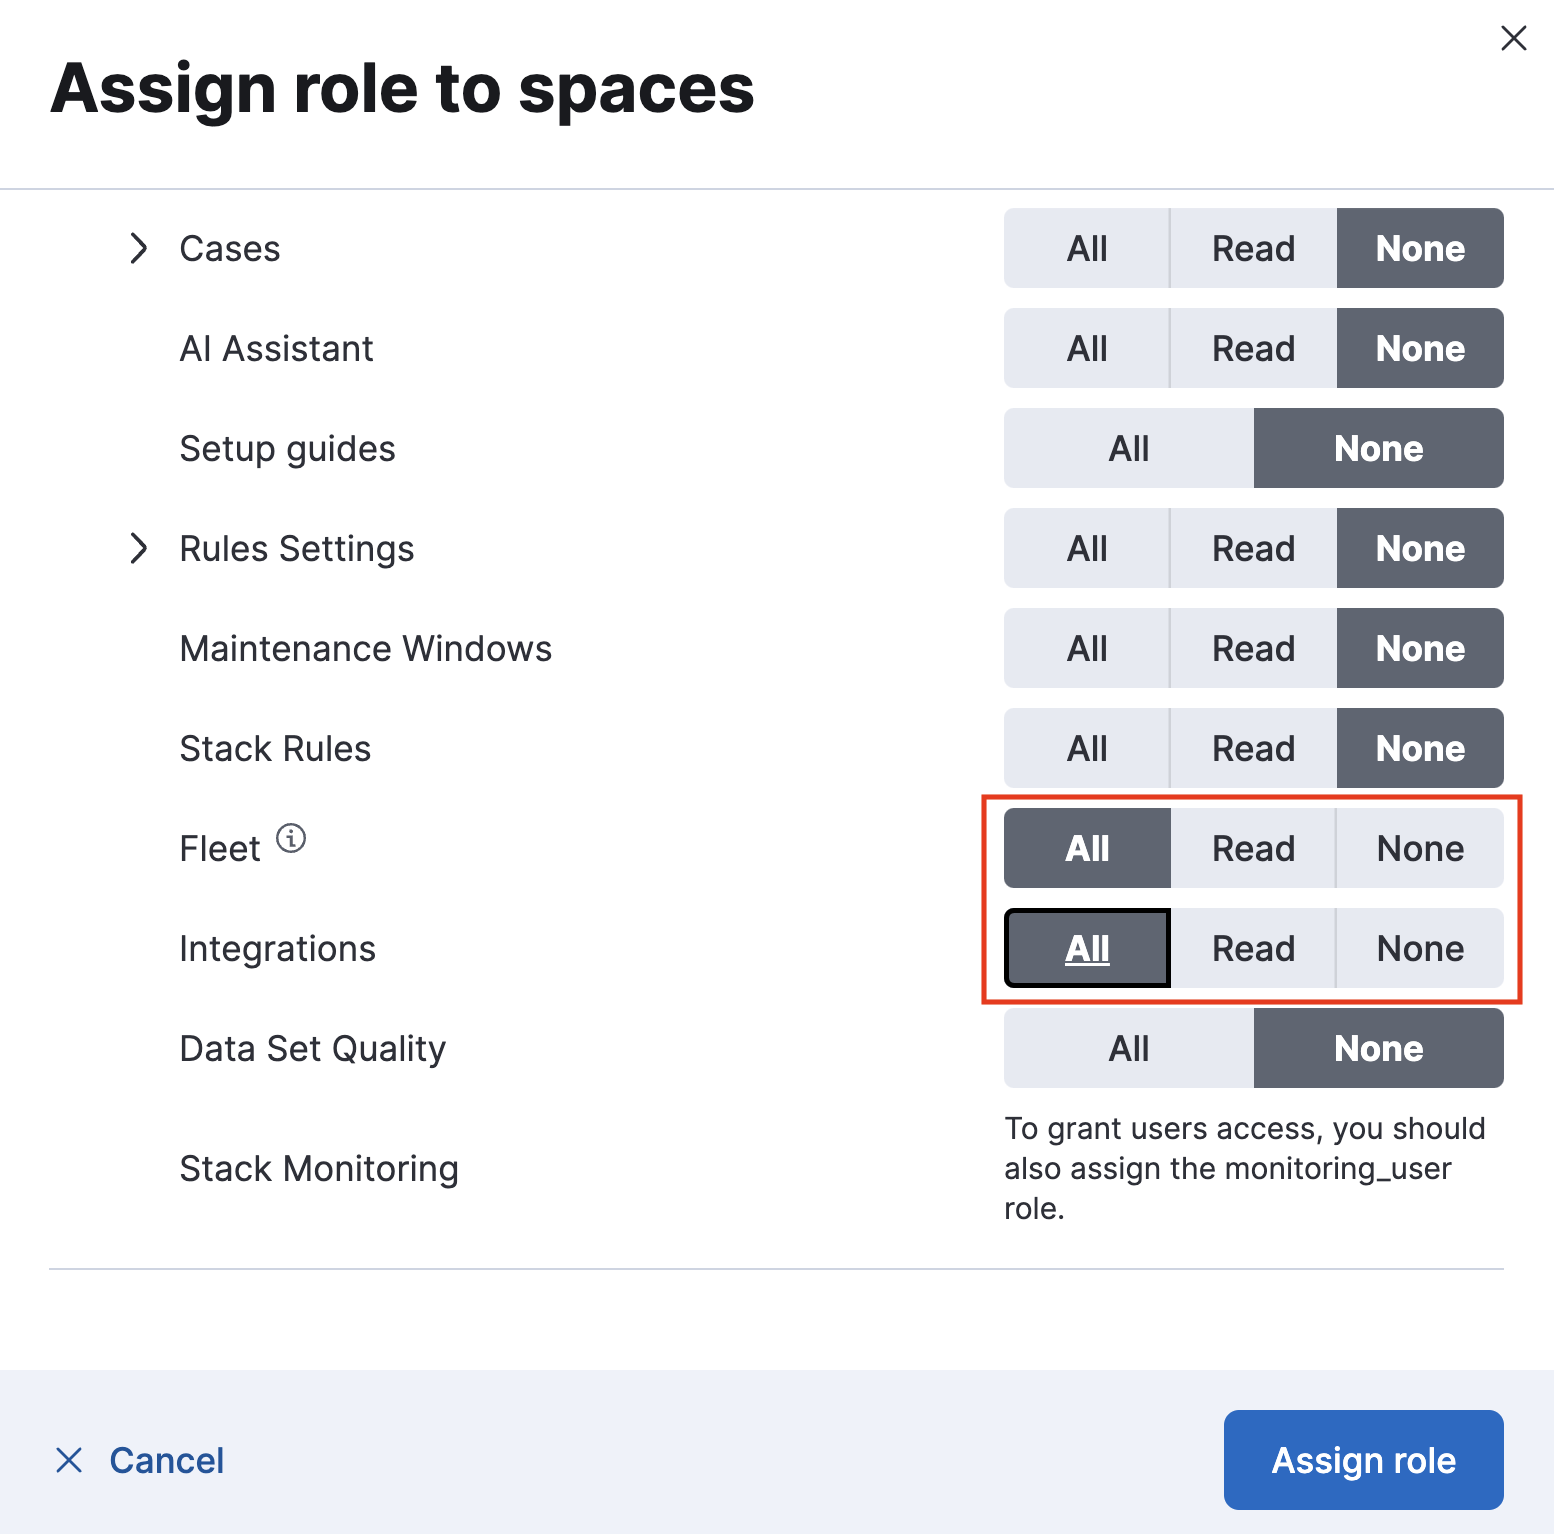Set Integrations to Read

[x=1253, y=948]
